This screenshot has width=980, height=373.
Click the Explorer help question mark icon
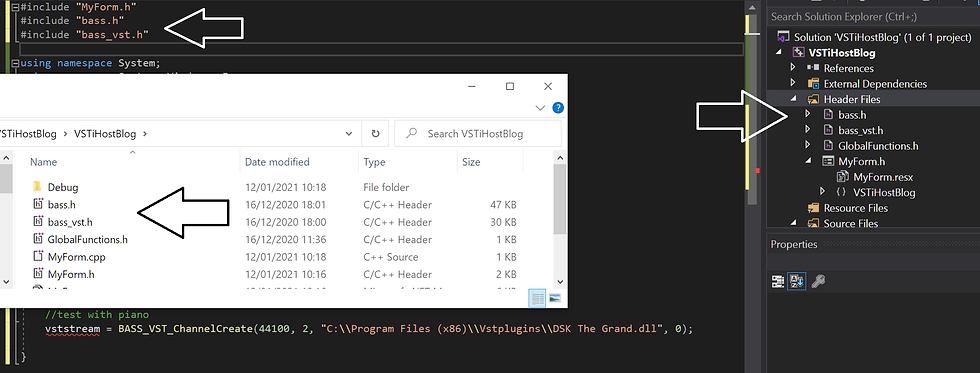[558, 108]
